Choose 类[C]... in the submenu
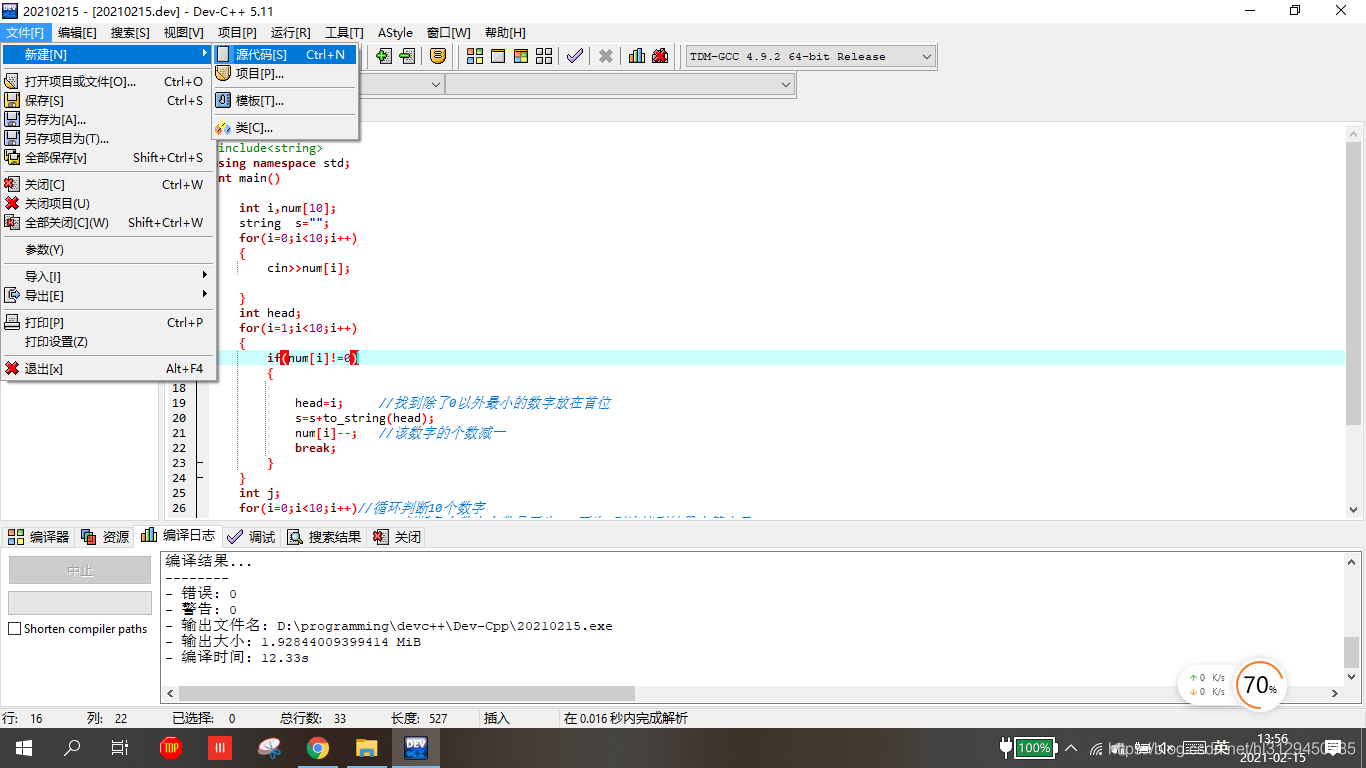Screen dimensions: 1366x768 [x=284, y=127]
